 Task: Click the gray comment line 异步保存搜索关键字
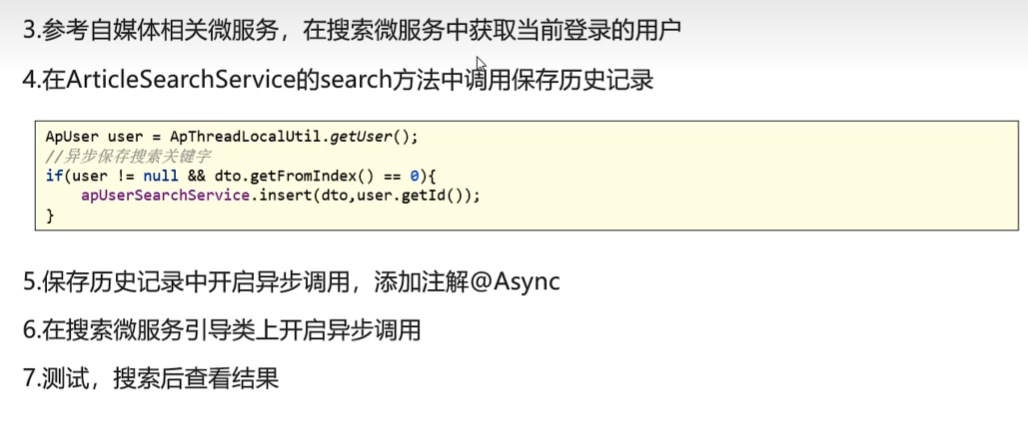(x=128, y=156)
